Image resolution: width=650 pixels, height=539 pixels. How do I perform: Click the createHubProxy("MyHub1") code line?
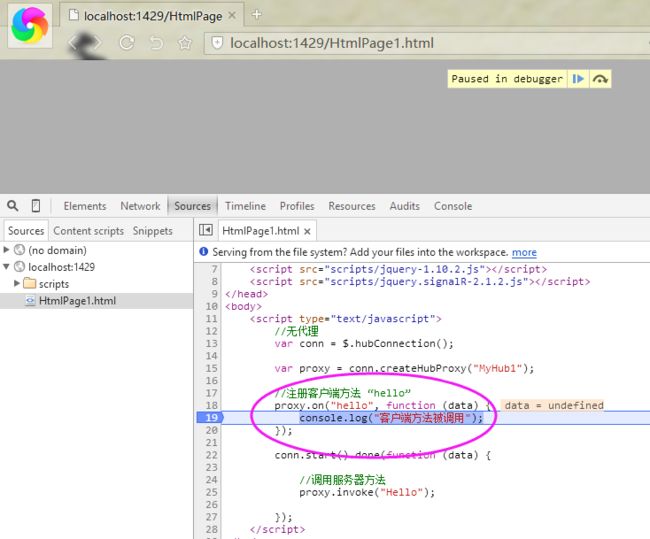click(x=404, y=369)
